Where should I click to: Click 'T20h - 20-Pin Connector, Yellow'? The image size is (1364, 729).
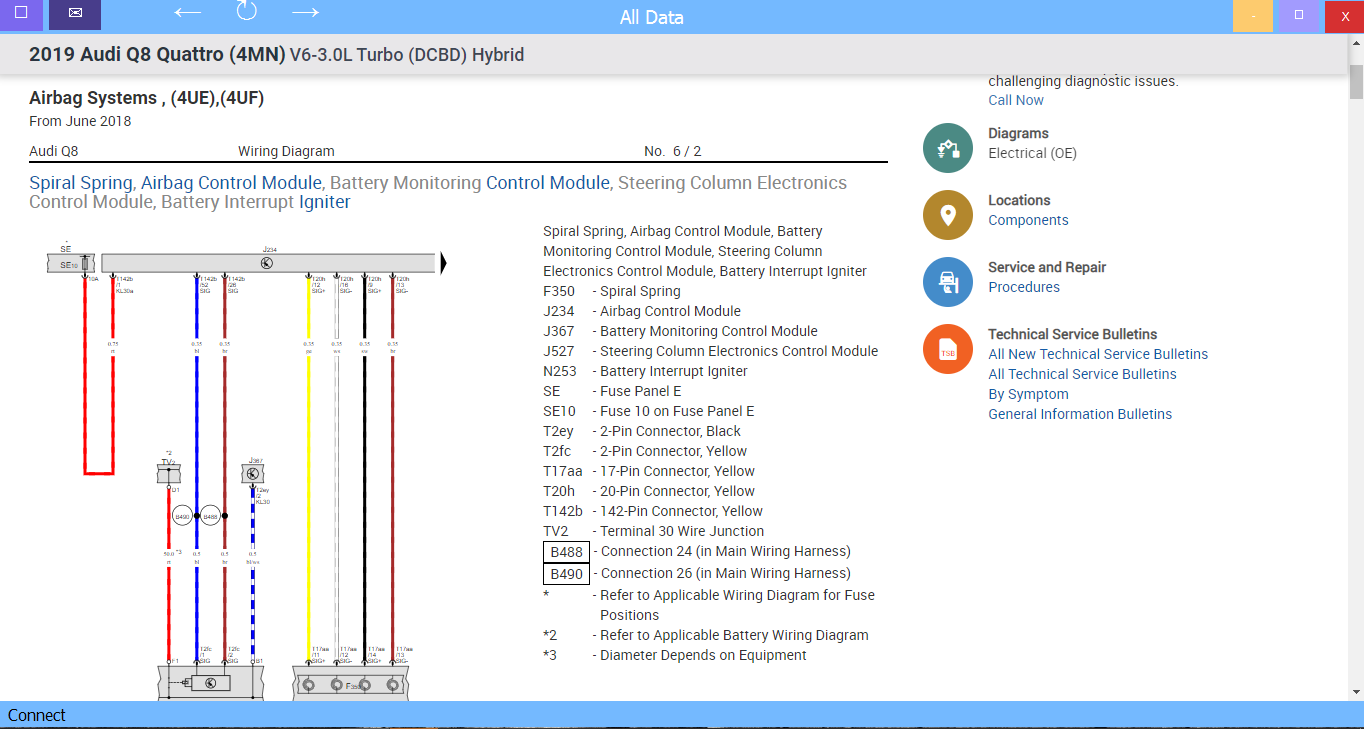pyautogui.click(x=649, y=491)
